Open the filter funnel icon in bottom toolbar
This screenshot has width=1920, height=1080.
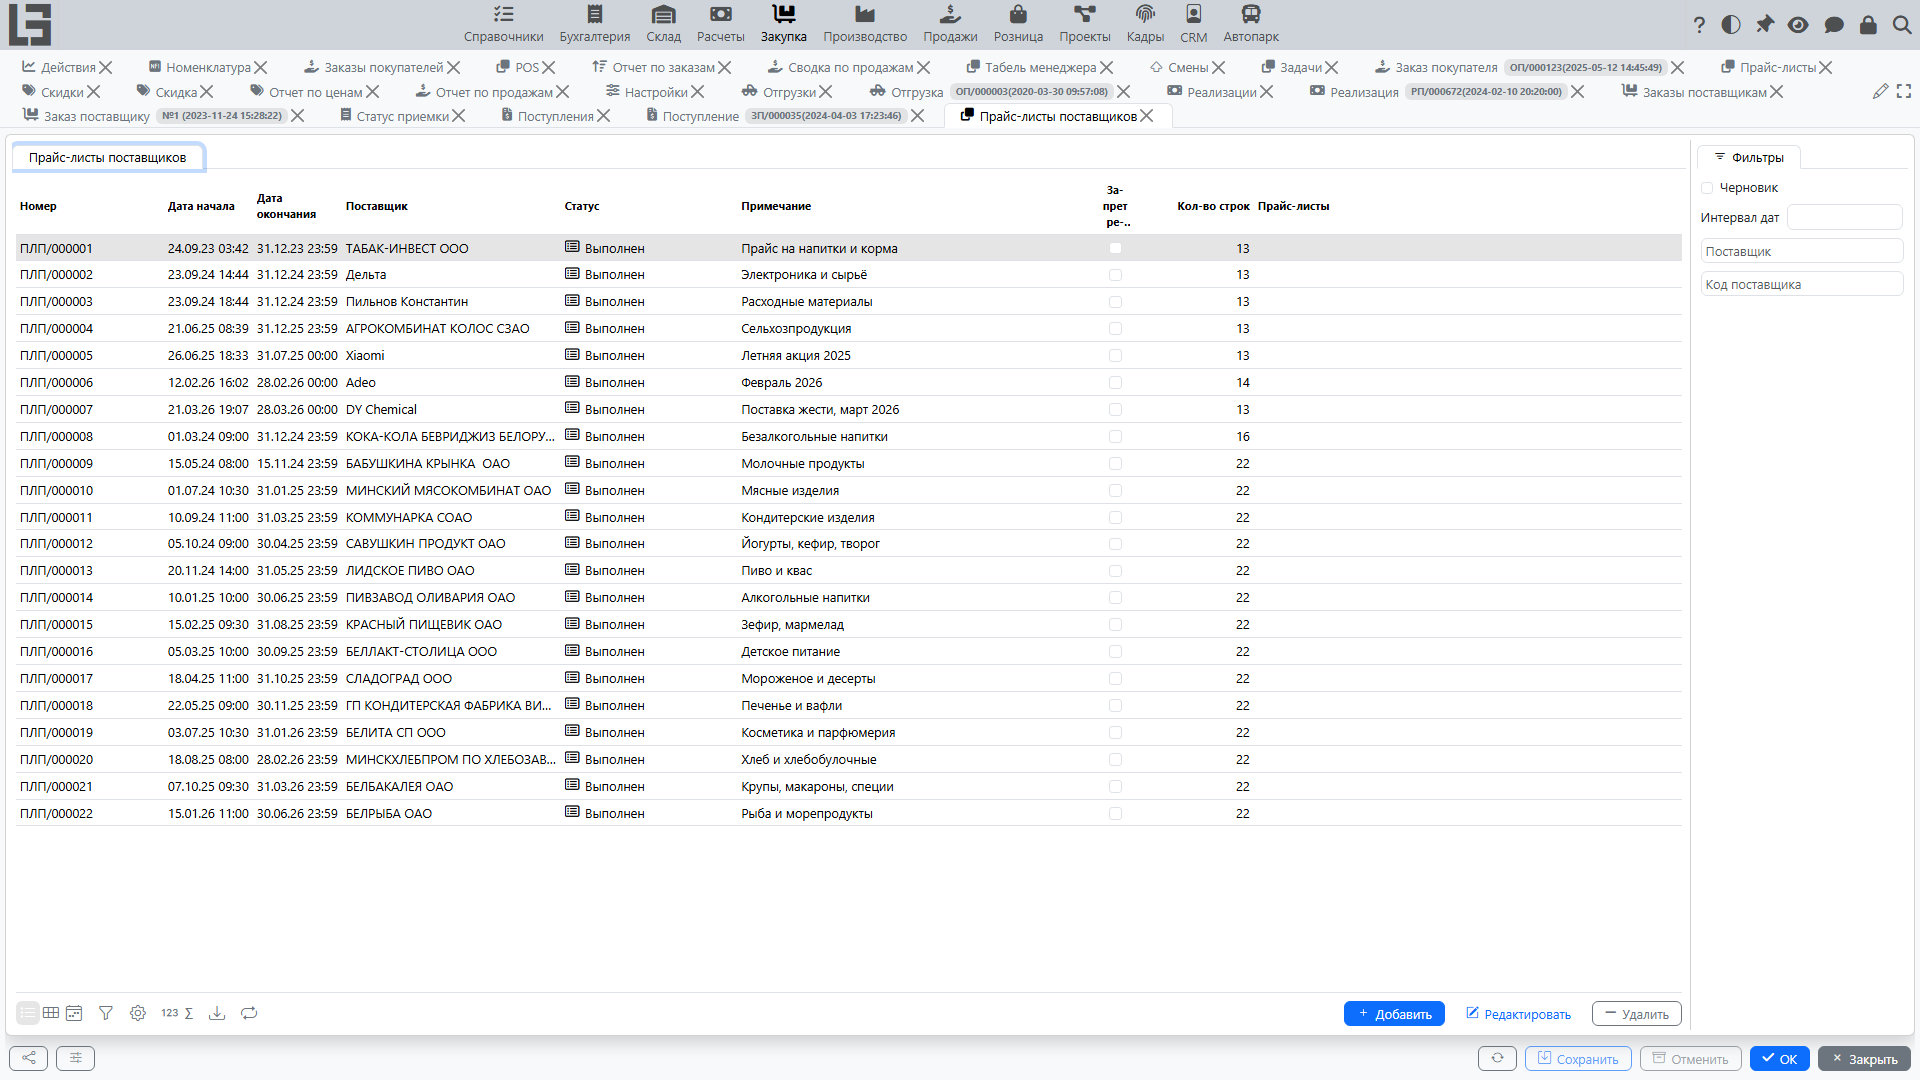[106, 1013]
